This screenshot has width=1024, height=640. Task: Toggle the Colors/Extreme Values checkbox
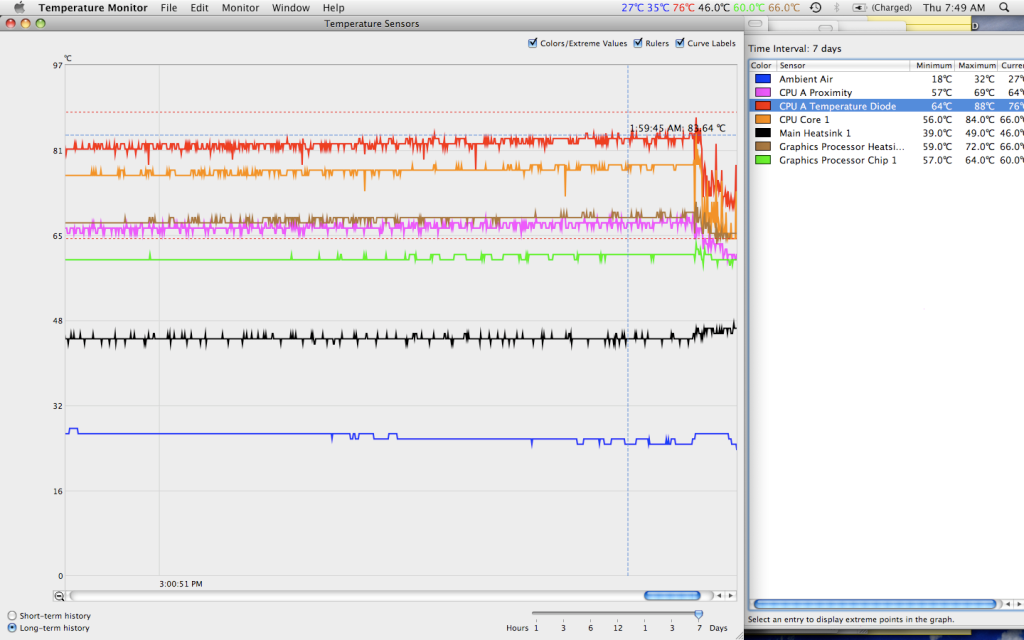[533, 43]
